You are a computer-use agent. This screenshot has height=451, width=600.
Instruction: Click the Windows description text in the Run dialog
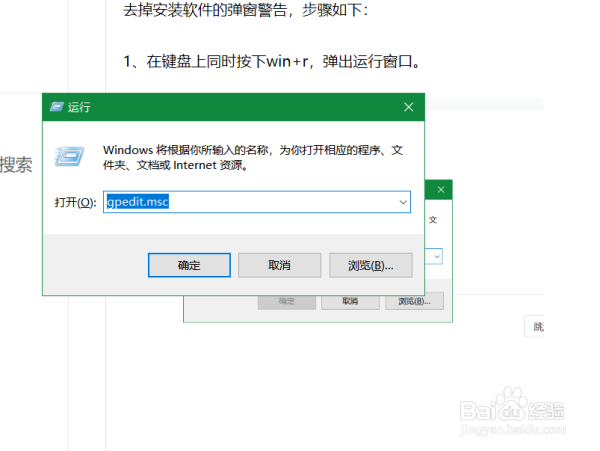click(x=253, y=157)
